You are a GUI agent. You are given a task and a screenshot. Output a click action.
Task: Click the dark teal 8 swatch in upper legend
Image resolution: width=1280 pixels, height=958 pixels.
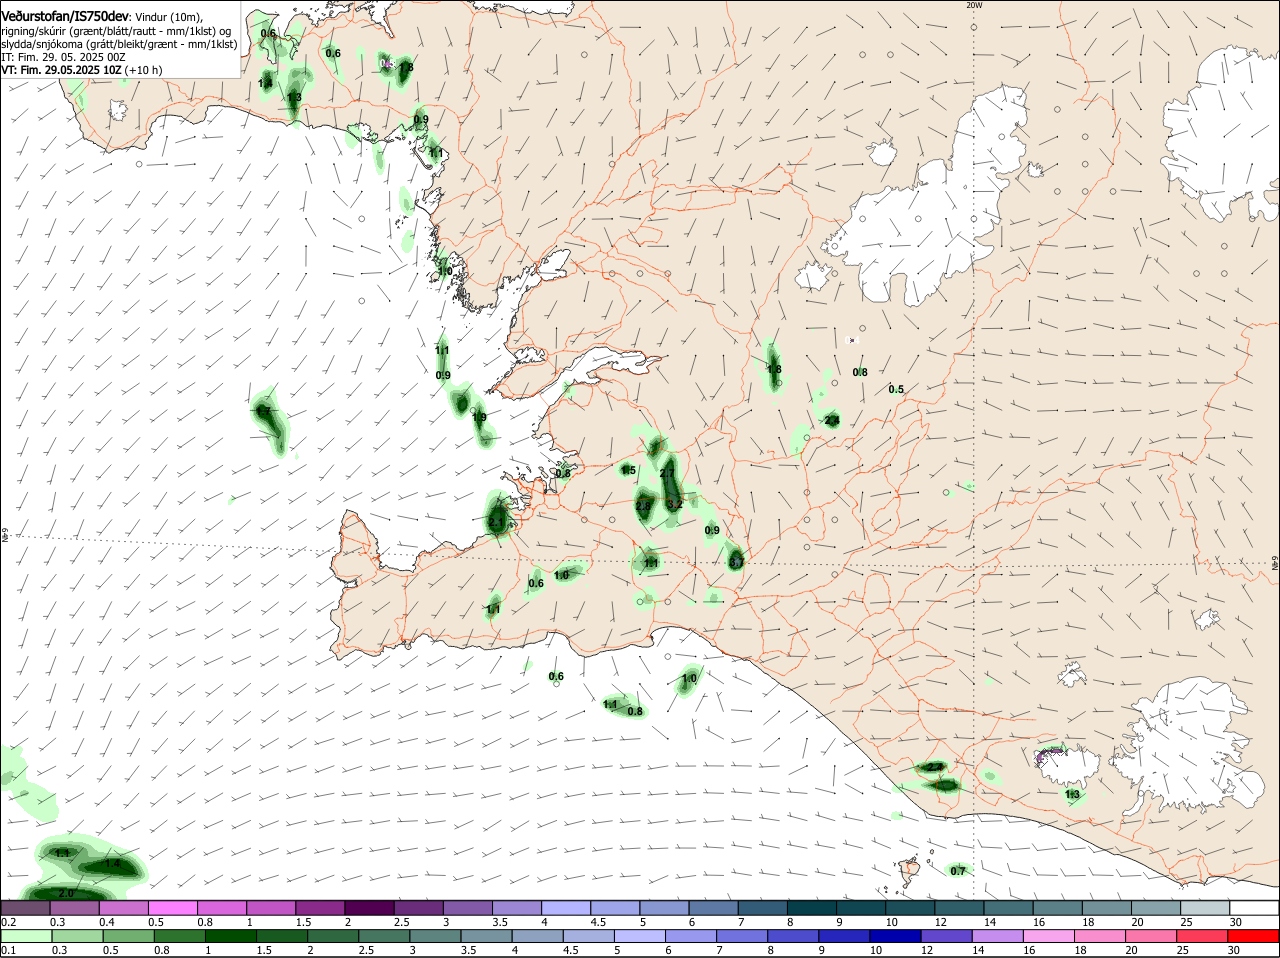(812, 908)
